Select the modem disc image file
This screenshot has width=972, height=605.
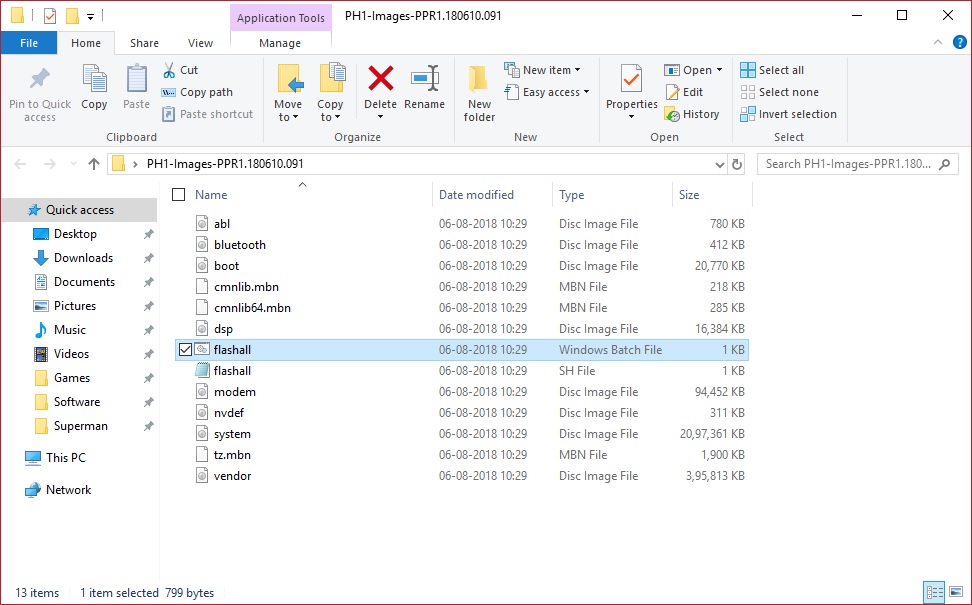pyautogui.click(x=461, y=392)
